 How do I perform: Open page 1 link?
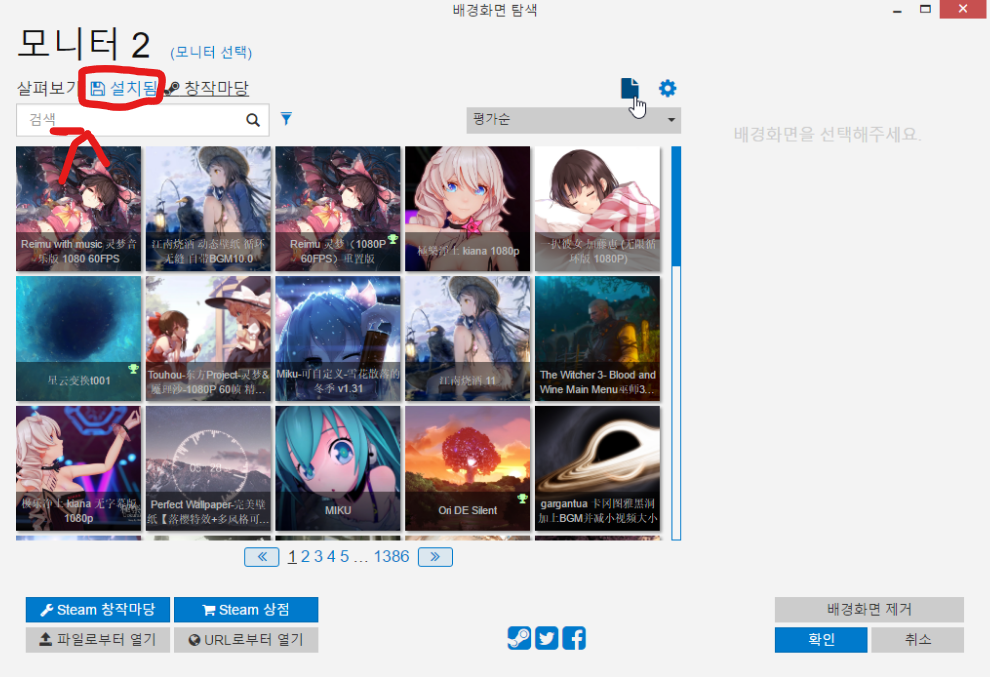click(292, 556)
